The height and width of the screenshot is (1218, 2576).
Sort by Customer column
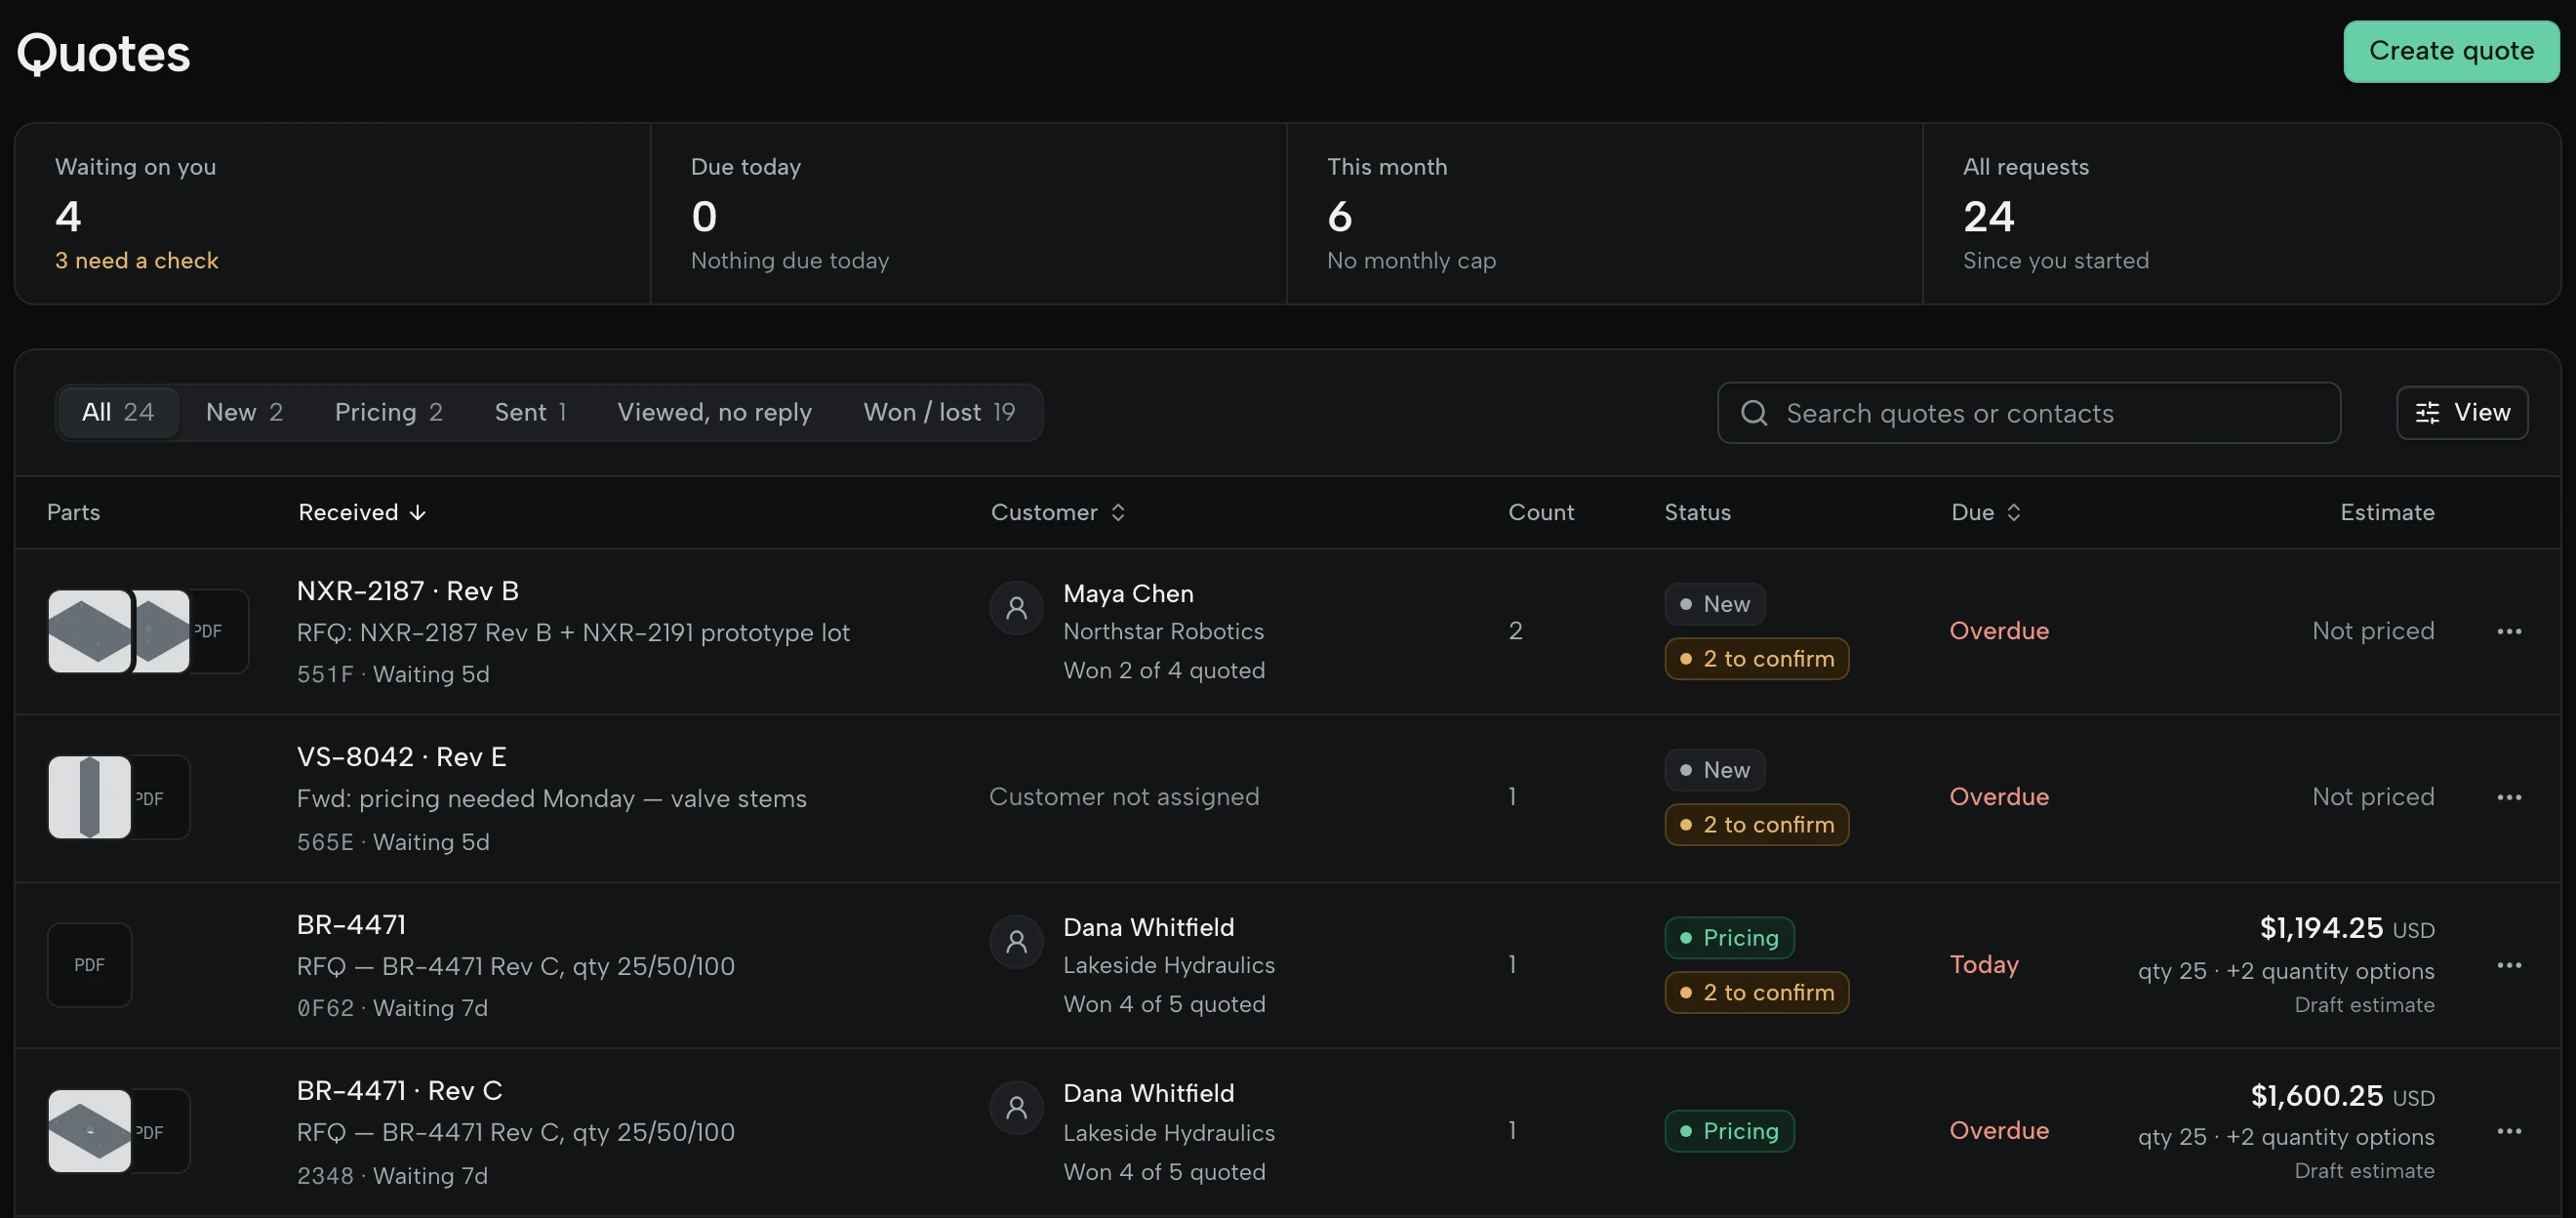(x=1058, y=512)
